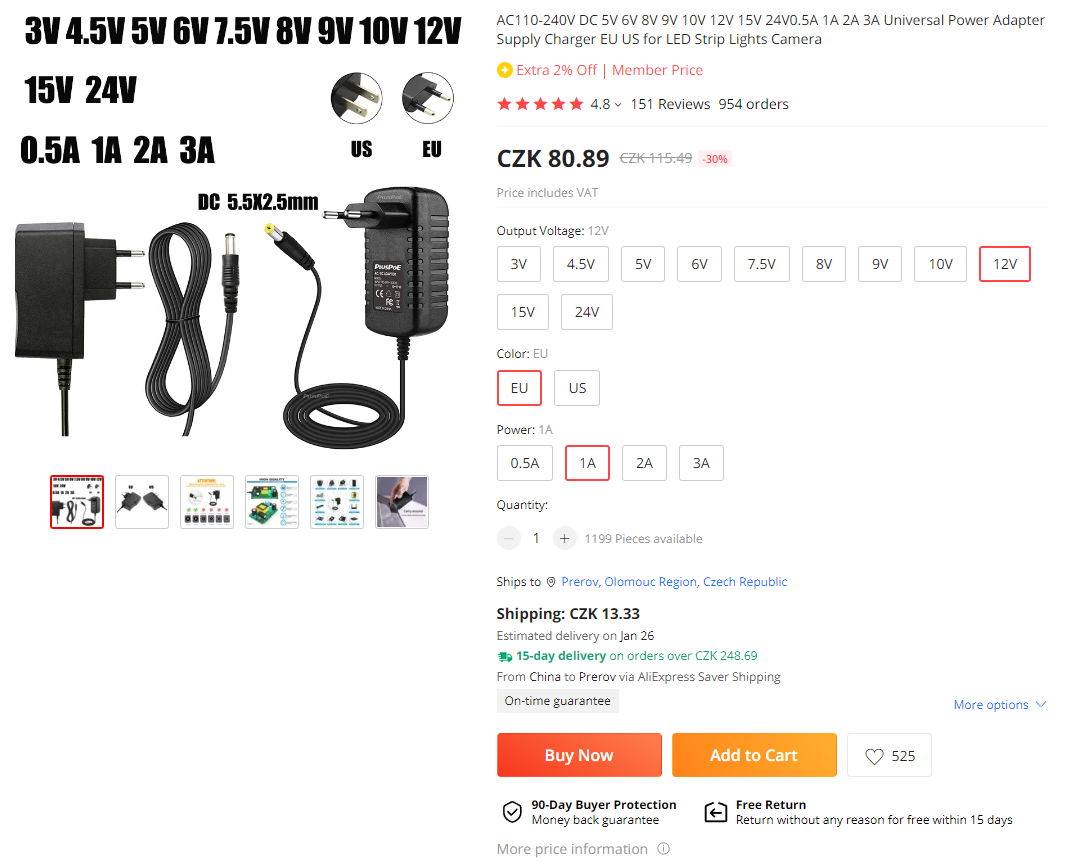Click the Member Price gold coin icon
The width and height of the screenshot is (1069, 868).
(505, 70)
